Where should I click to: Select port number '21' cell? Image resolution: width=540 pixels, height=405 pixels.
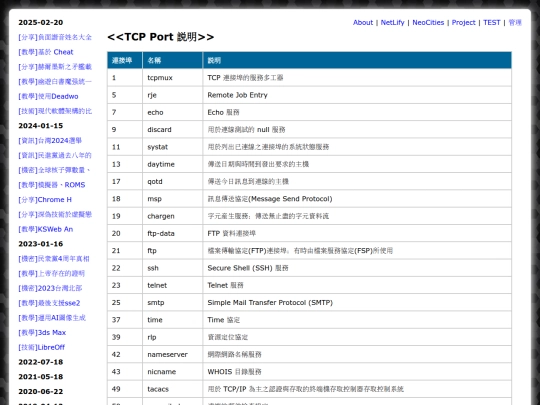click(x=125, y=251)
